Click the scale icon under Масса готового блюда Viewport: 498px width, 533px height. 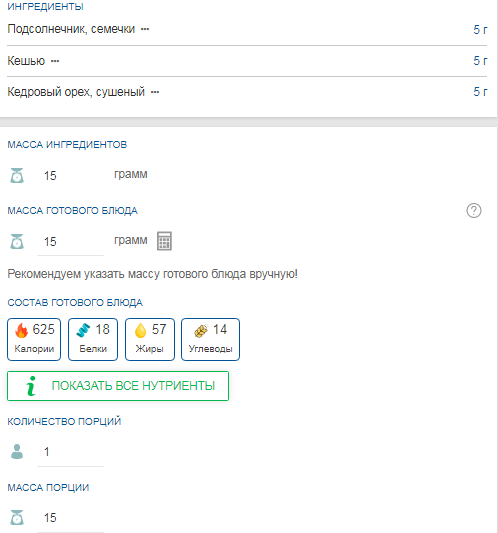[17, 241]
